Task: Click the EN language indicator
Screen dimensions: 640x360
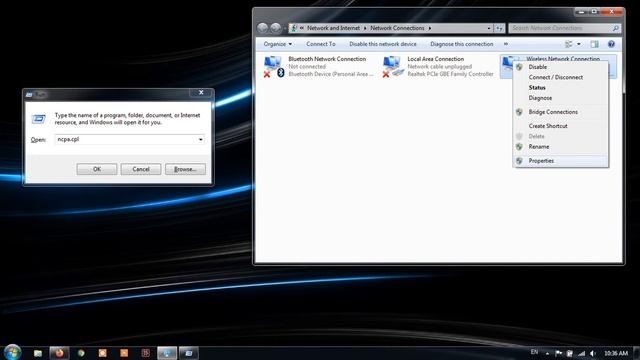Action: 534,352
